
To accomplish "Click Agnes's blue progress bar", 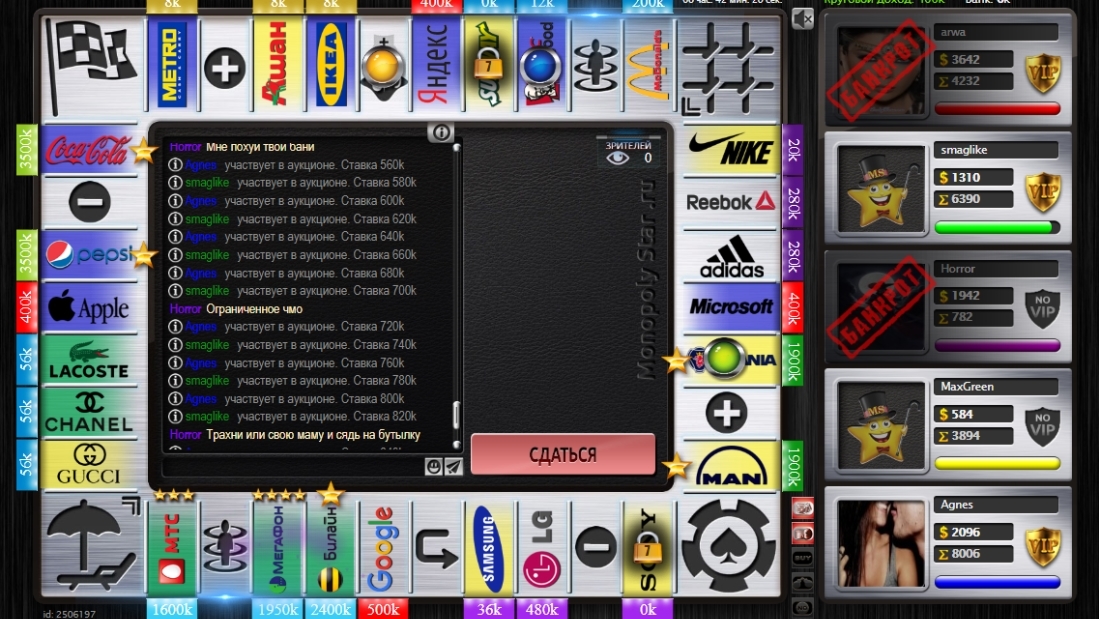I will tap(997, 582).
